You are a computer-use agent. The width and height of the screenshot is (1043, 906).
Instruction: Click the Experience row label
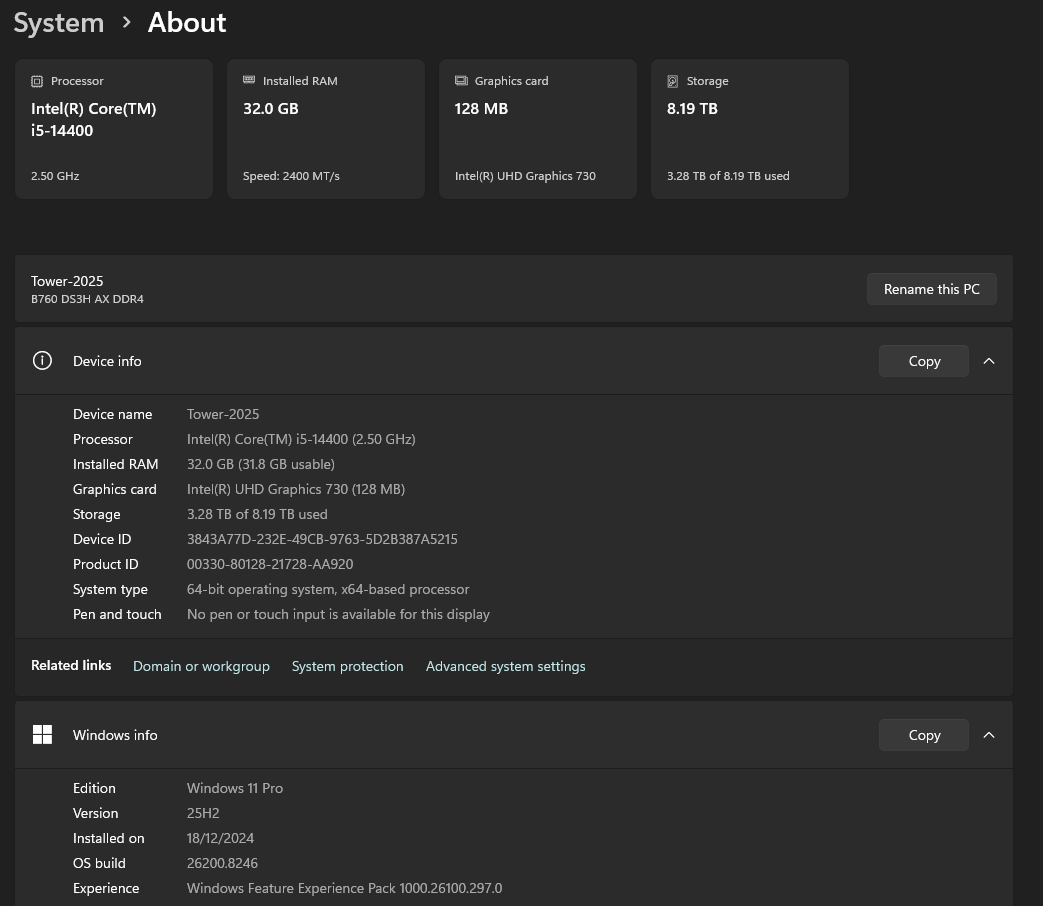point(106,888)
